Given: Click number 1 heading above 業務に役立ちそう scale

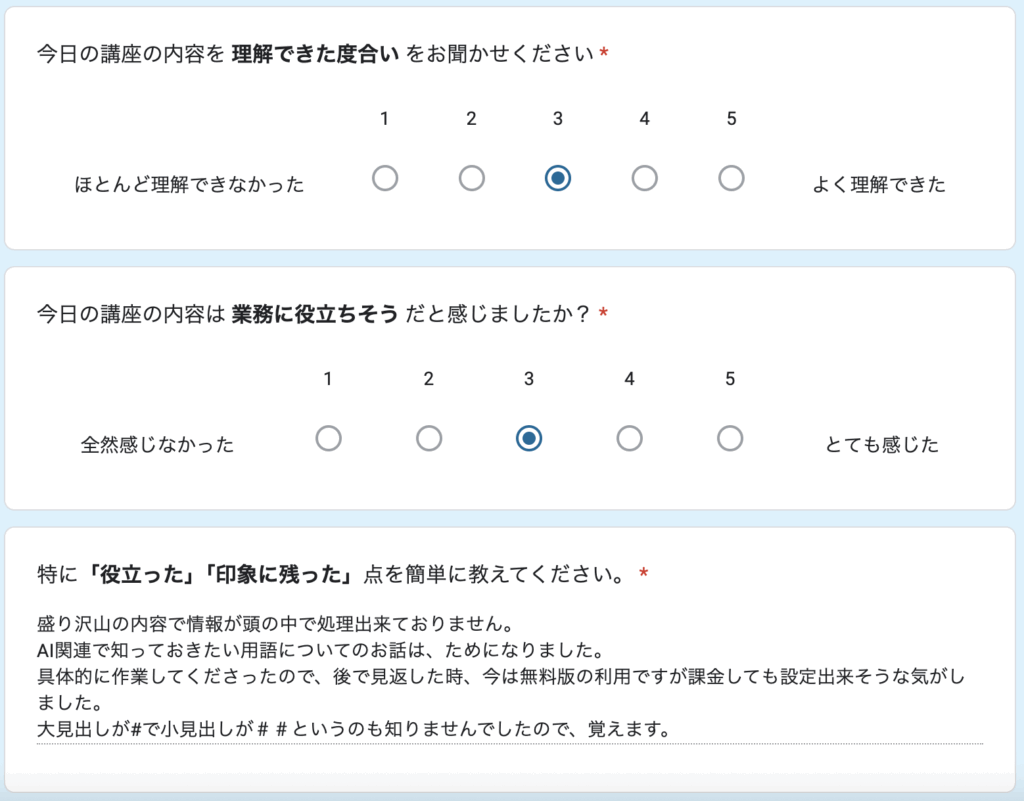Looking at the screenshot, I should 328,379.
